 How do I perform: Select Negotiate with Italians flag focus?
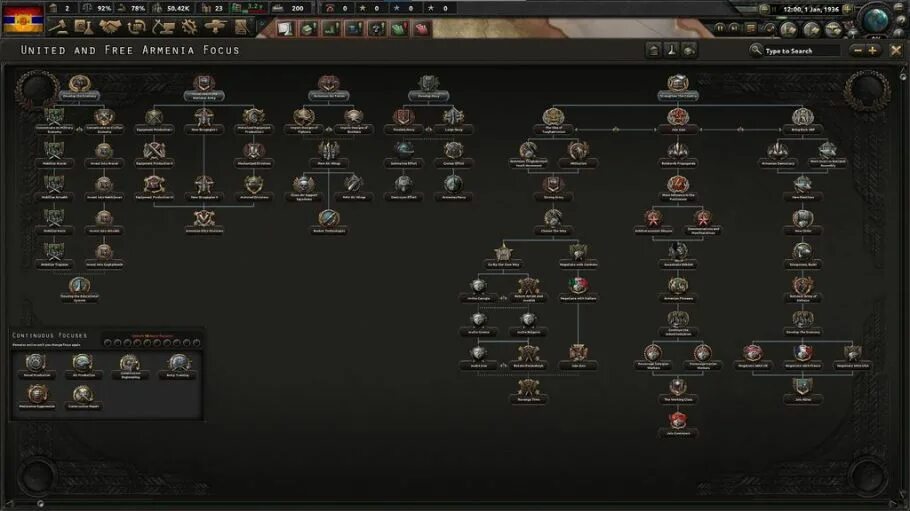(x=578, y=289)
